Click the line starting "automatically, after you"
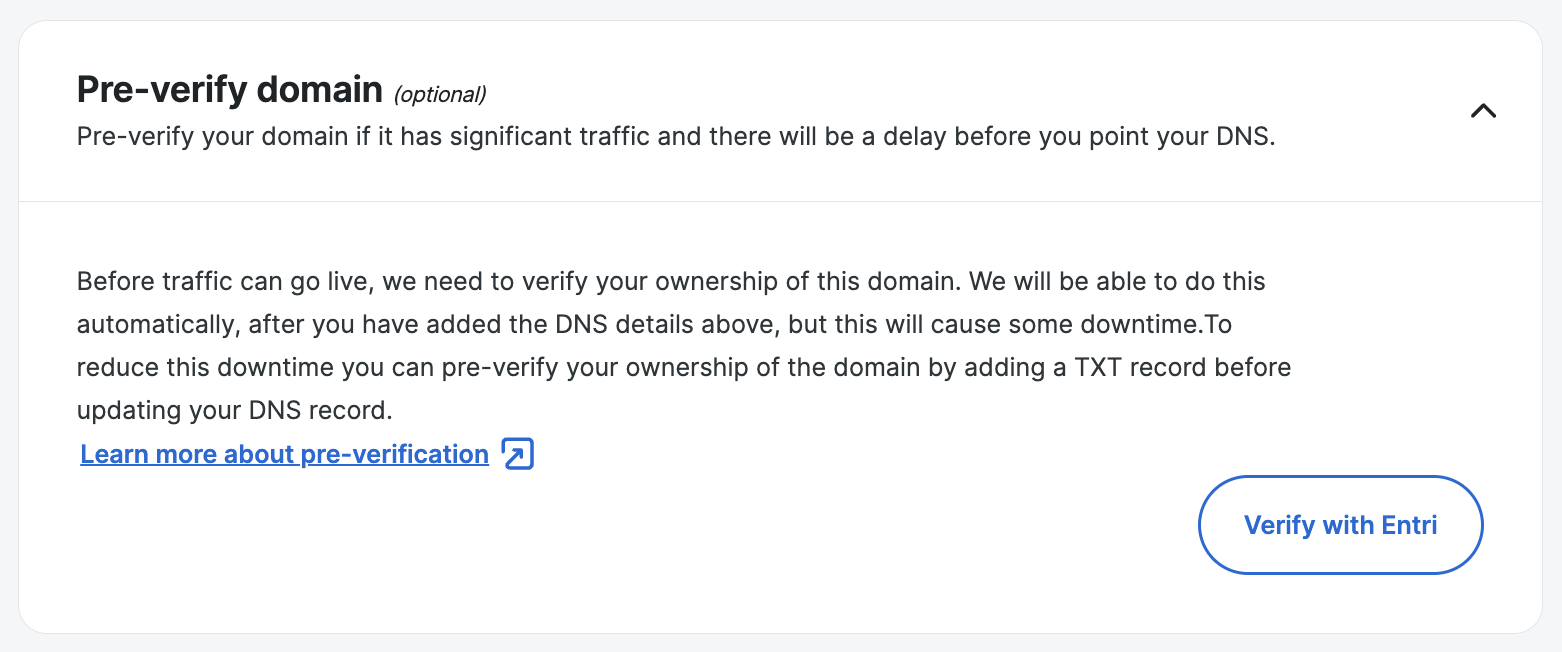The image size is (1562, 652). [200, 324]
